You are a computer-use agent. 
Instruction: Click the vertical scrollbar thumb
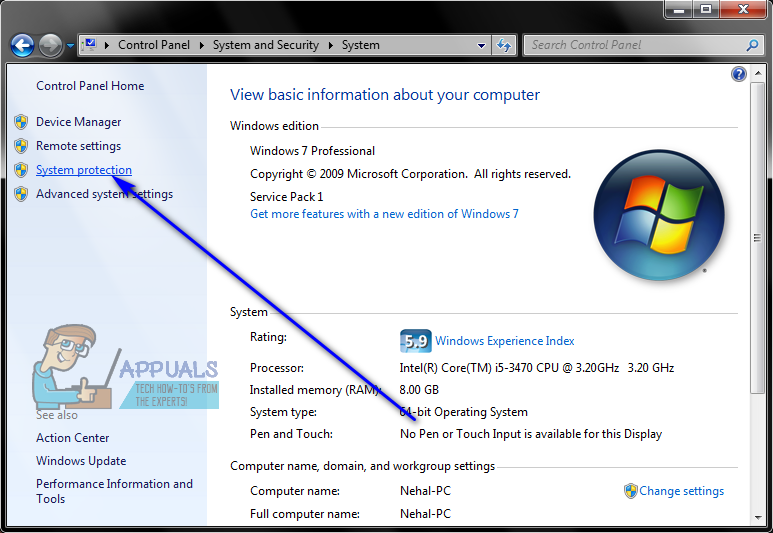(x=758, y=238)
